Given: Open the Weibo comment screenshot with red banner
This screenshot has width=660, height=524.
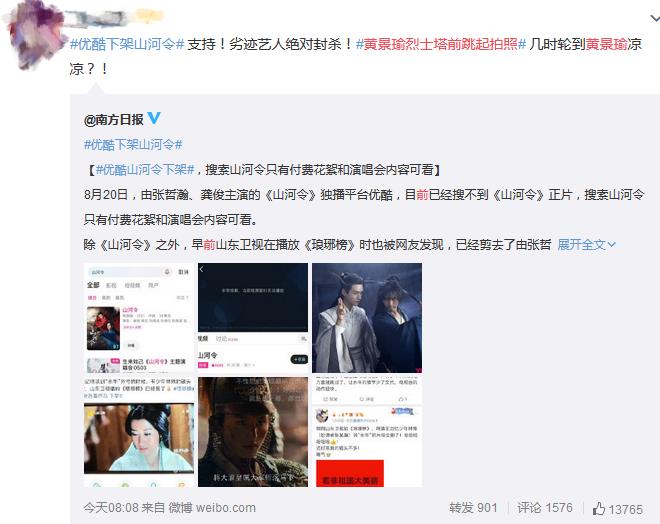Looking at the screenshot, I should [367, 432].
